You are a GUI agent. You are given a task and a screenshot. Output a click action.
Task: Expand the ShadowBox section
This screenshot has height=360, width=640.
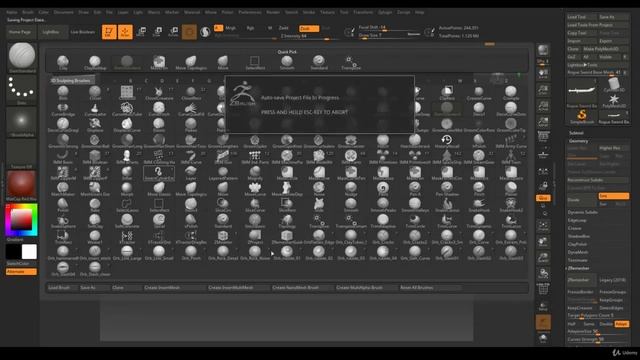(579, 236)
